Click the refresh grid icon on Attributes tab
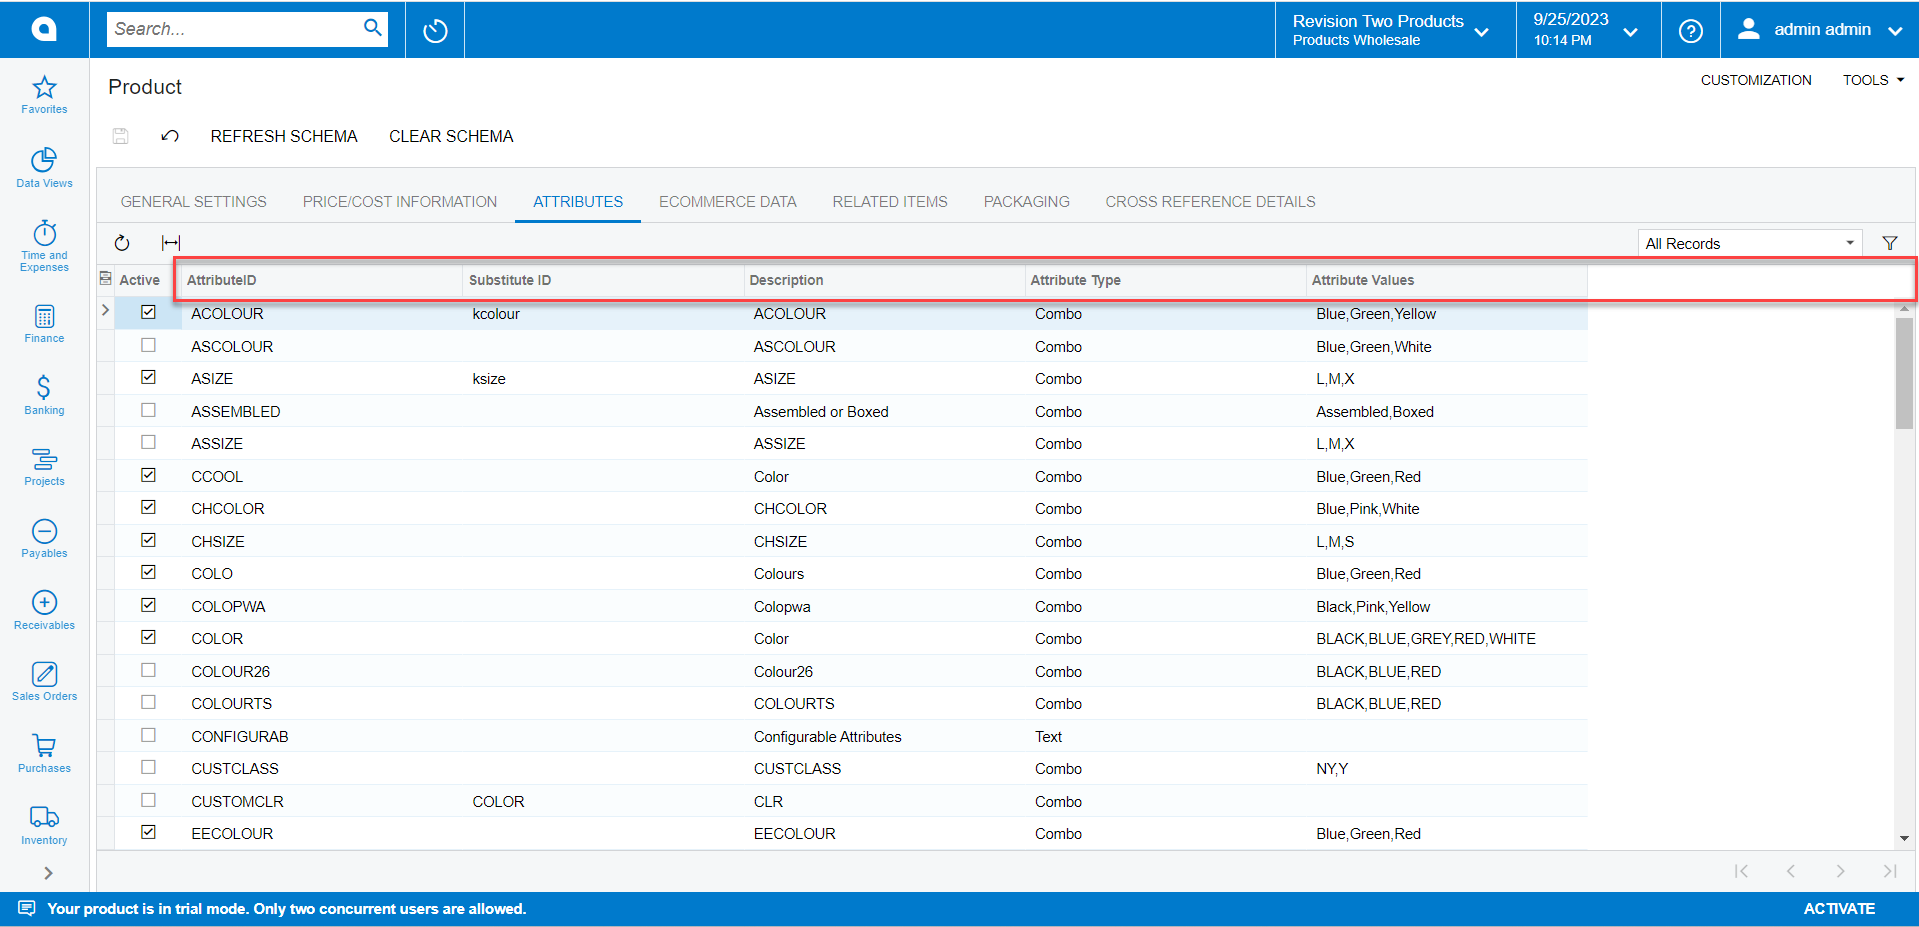The height and width of the screenshot is (927, 1919). point(121,242)
